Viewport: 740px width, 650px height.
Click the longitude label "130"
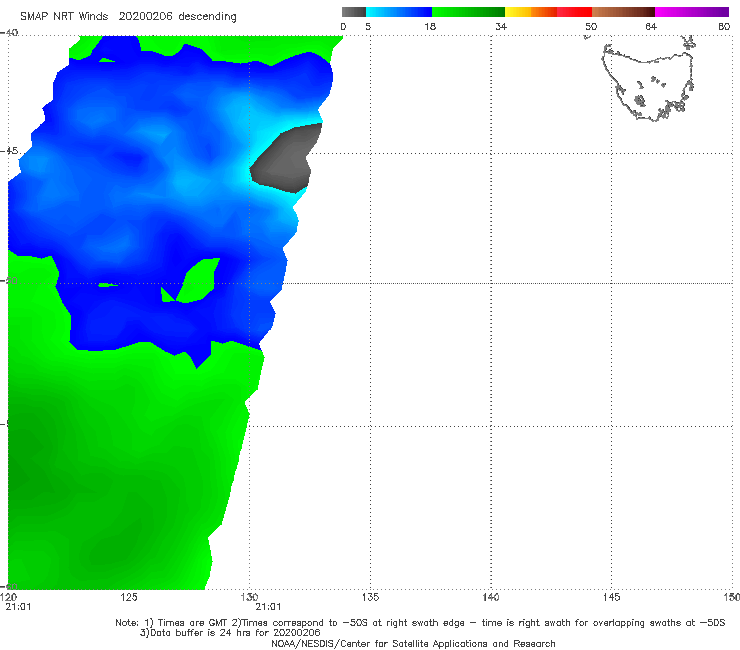249,597
